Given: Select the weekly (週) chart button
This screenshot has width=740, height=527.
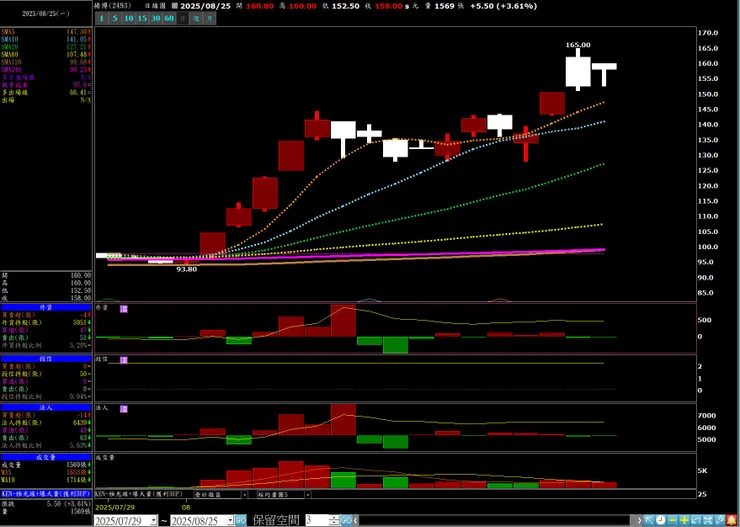Looking at the screenshot, I should coord(196,19).
